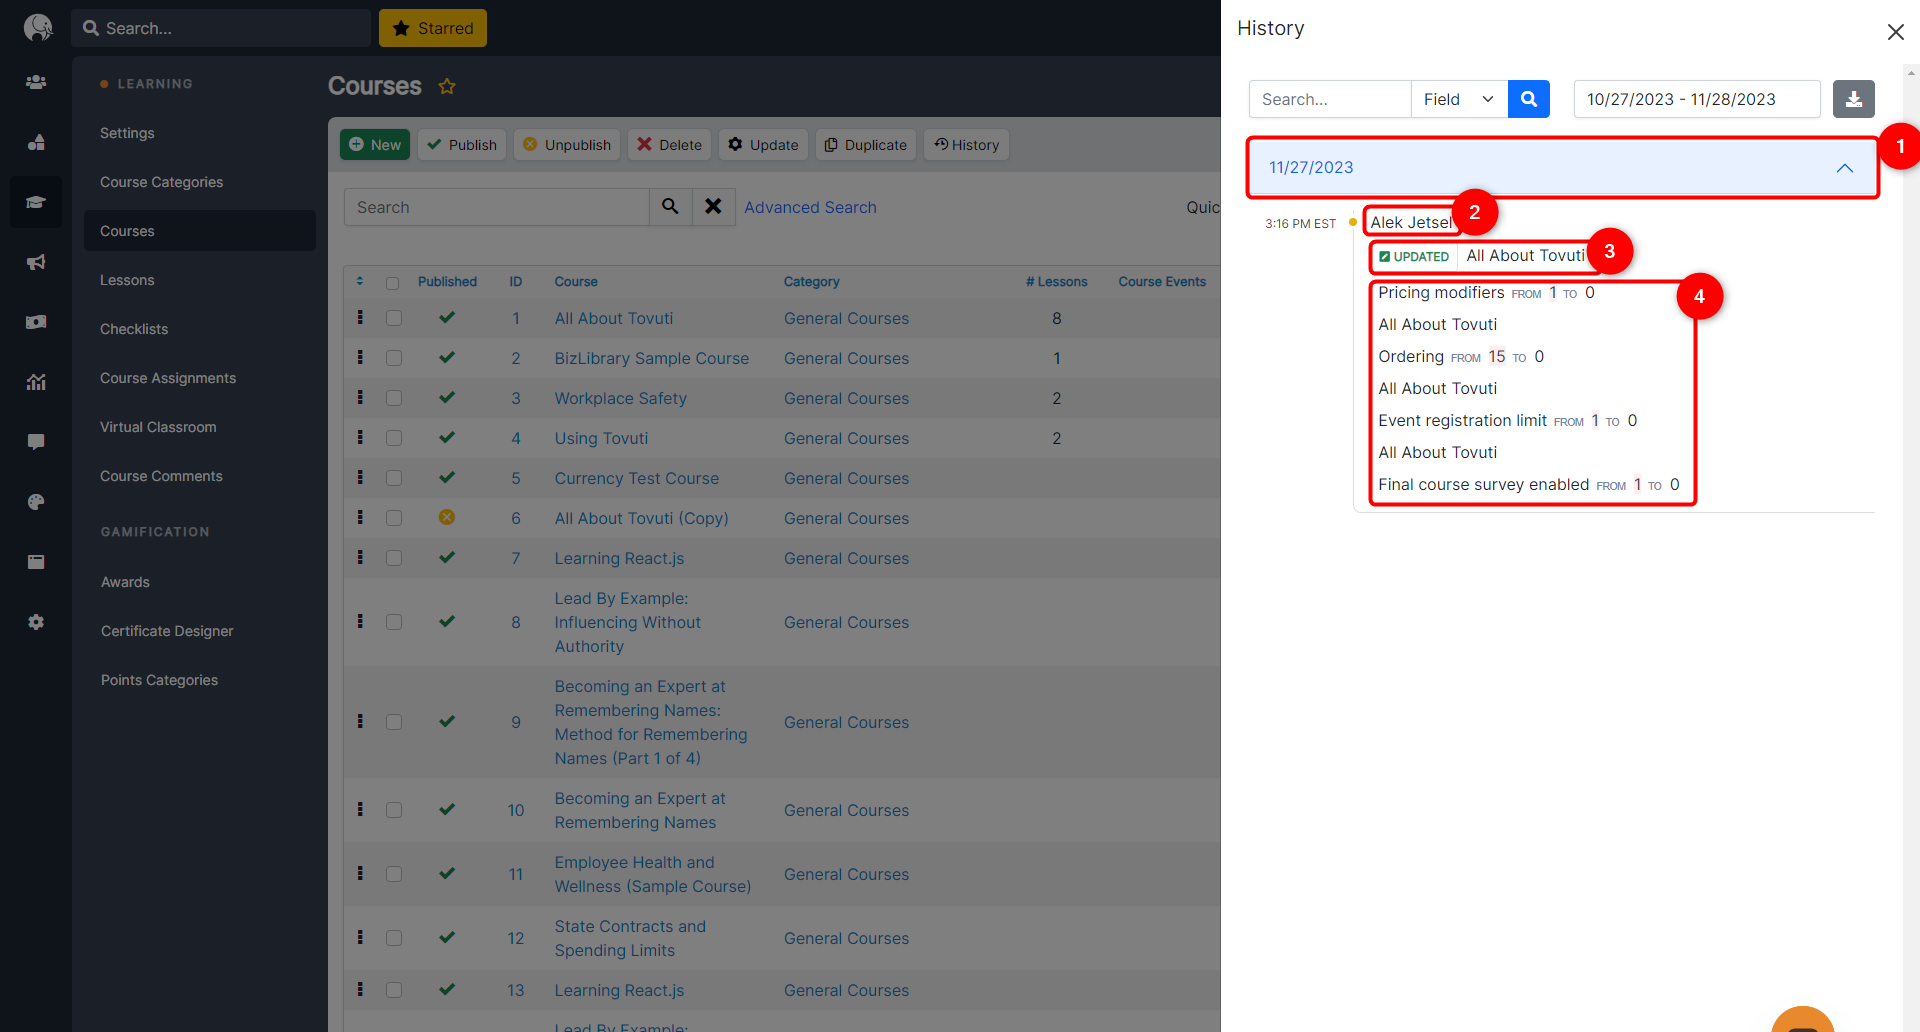Open the three-dot menu for All About Tovuti

click(359, 318)
